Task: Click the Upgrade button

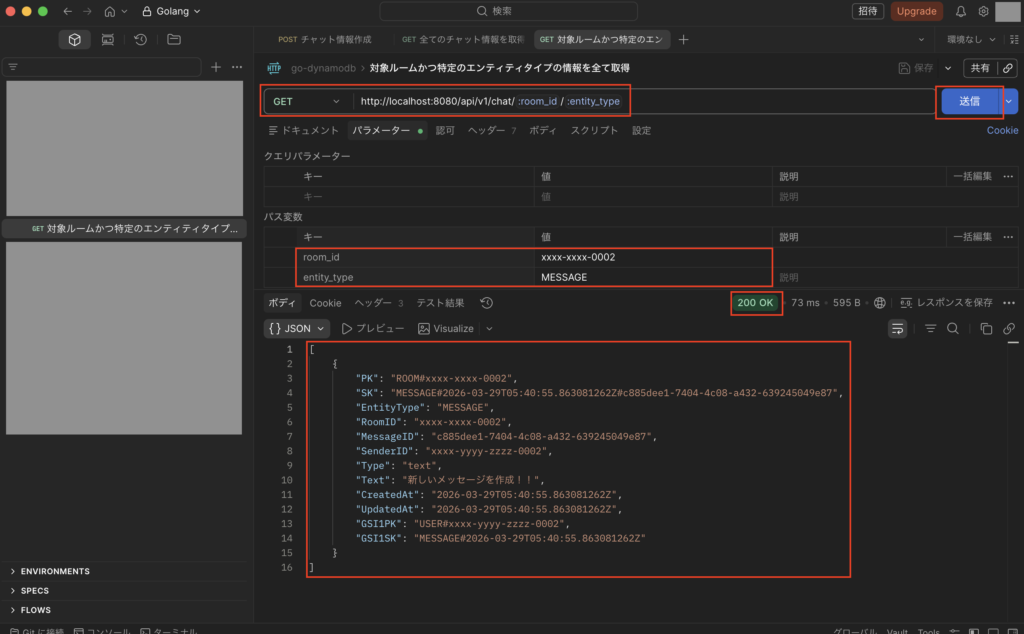Action: [916, 11]
